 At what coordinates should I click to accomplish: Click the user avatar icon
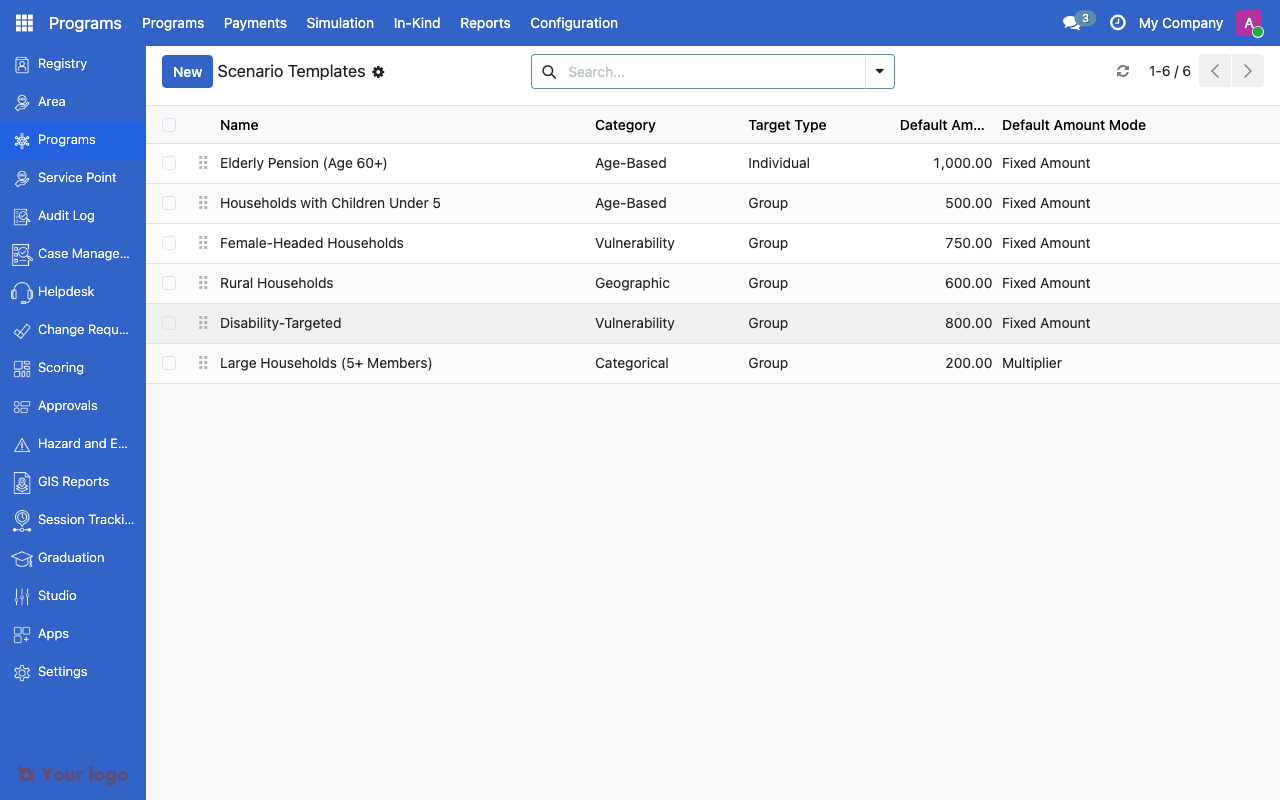coord(1249,23)
